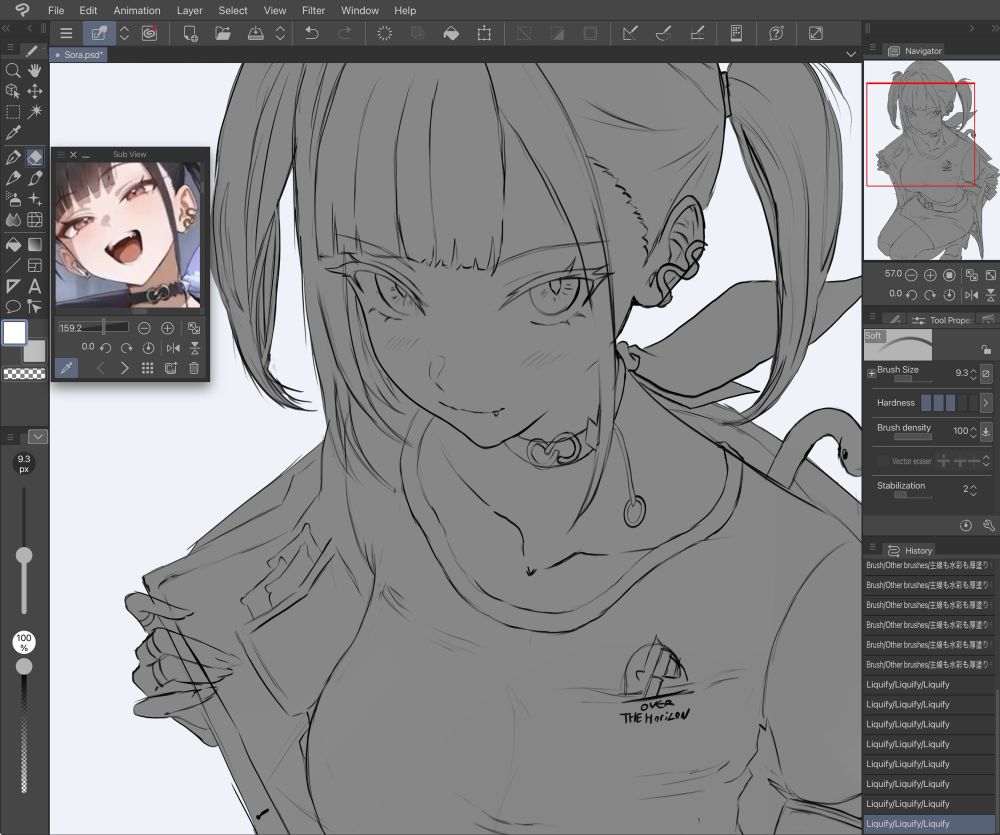Toggle fit-to-screen in the Navigator
Image resolution: width=1000 pixels, height=835 pixels.
tap(990, 275)
